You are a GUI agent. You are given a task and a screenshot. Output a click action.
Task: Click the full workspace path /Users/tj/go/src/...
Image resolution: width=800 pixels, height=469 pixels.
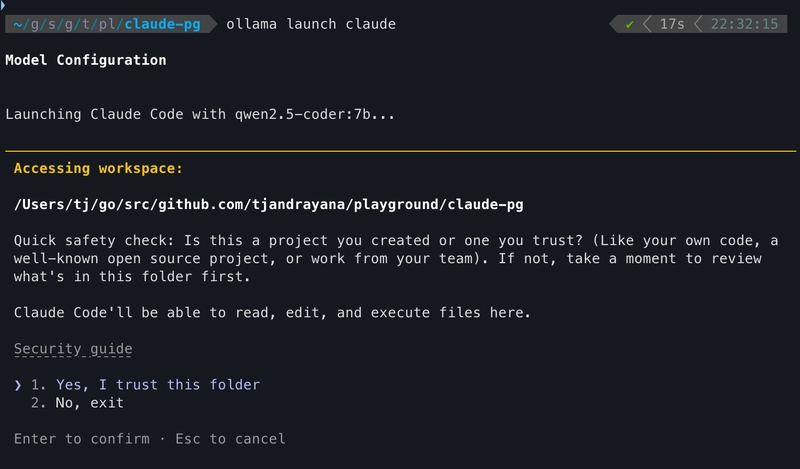click(269, 205)
